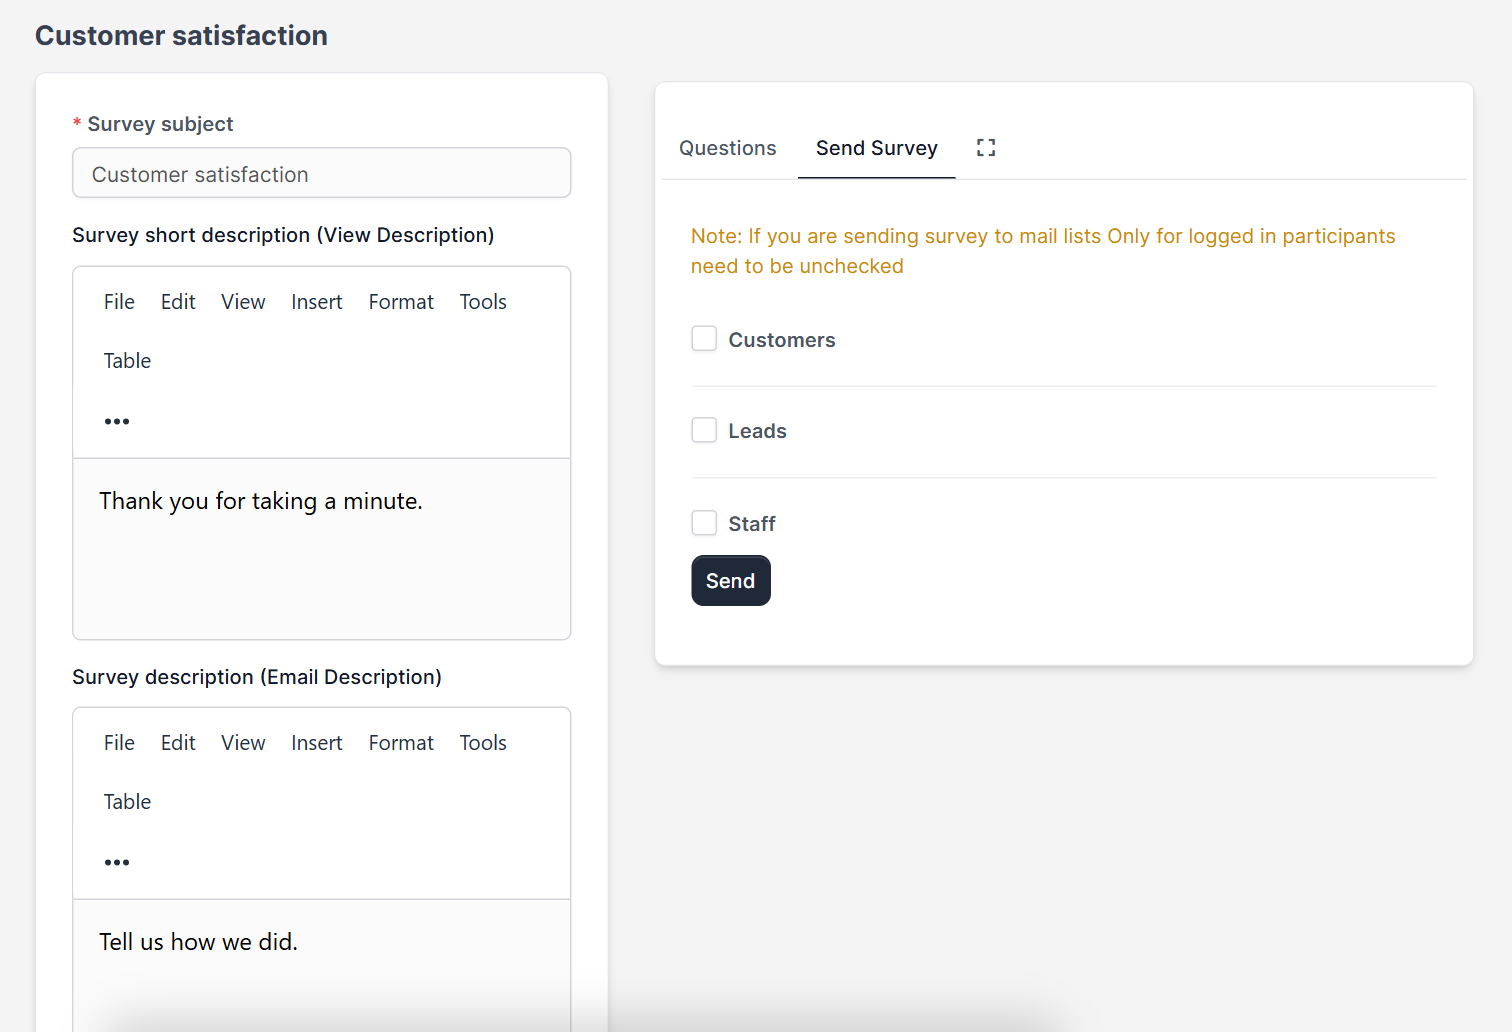Screen dimensions: 1512x1032
Task: Open more options in short description editor
Action: click(117, 421)
